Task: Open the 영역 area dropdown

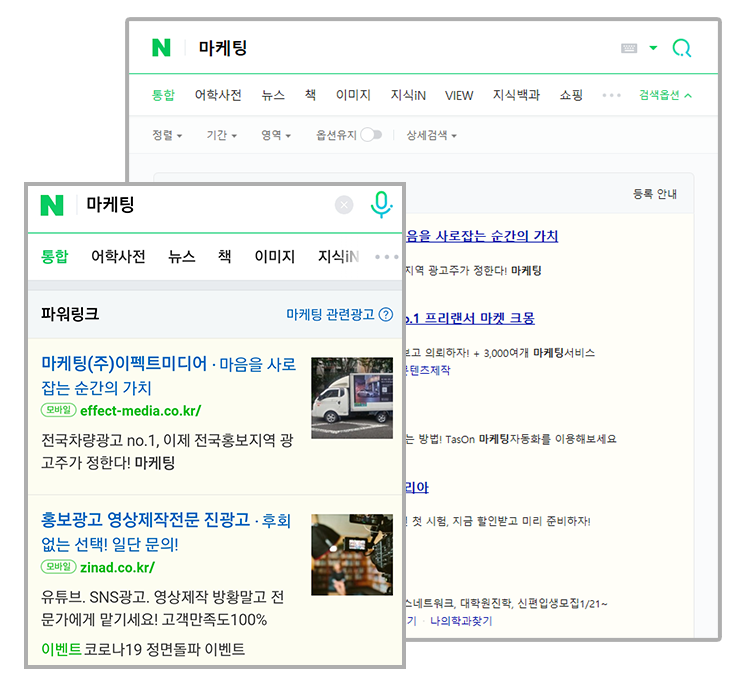Action: tap(276, 135)
